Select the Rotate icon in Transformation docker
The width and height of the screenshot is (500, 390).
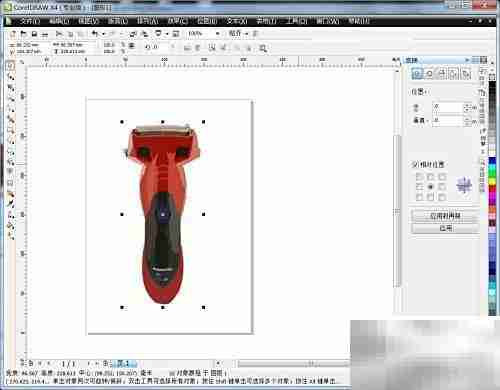click(429, 74)
